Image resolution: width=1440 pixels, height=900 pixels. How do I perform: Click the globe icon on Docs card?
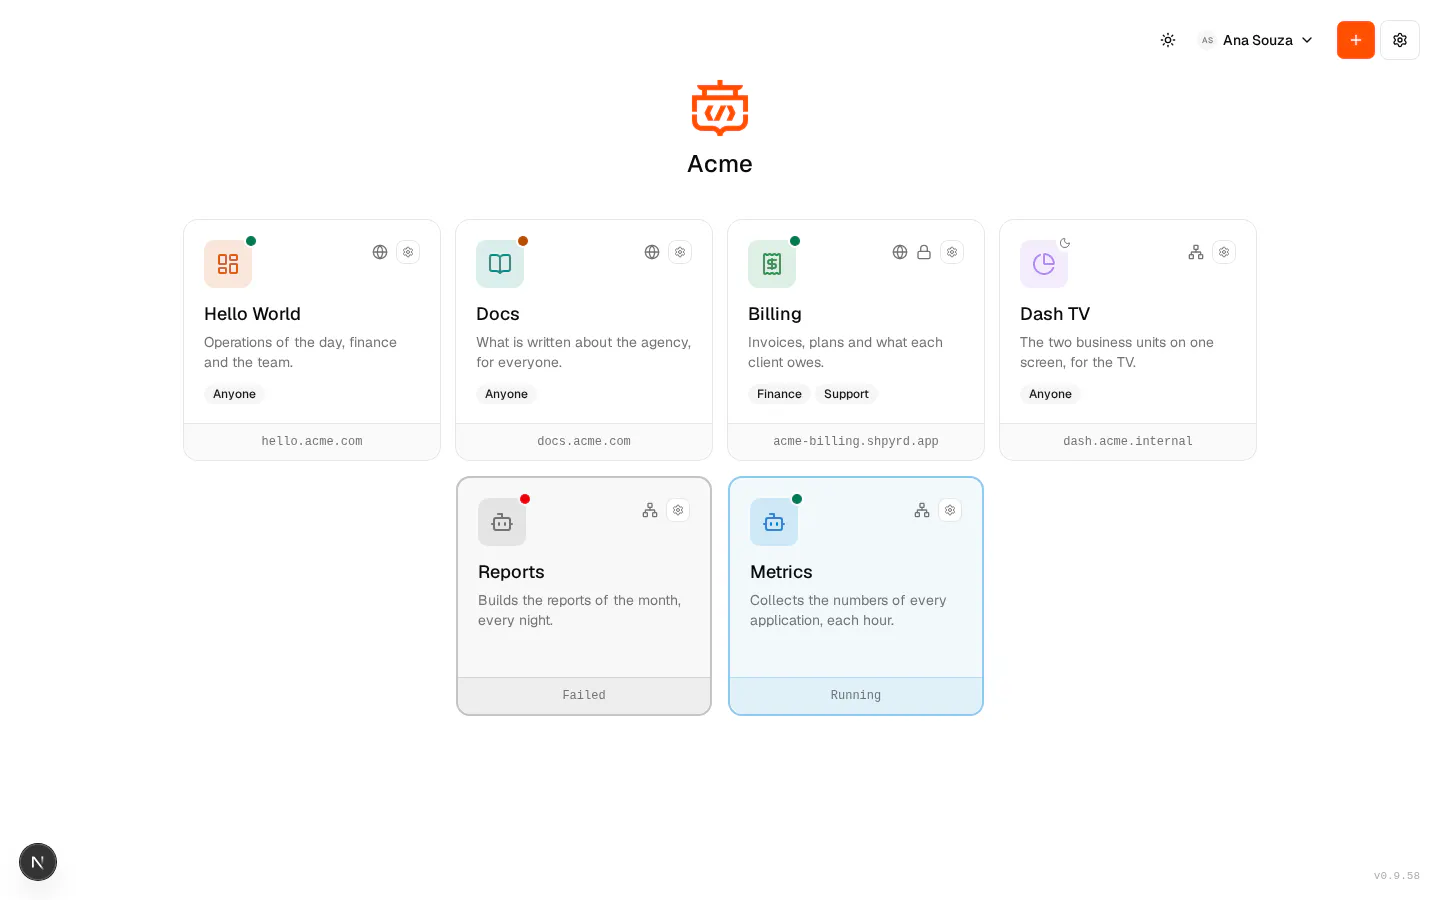point(652,252)
